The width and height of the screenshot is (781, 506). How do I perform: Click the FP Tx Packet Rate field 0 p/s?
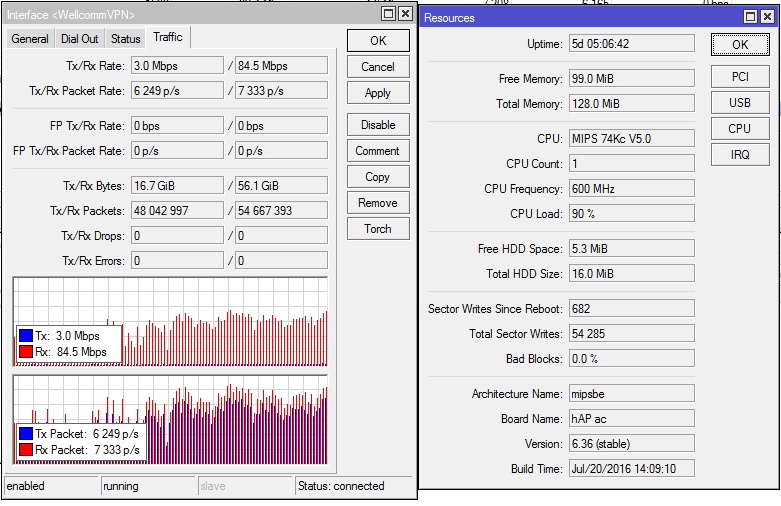pyautogui.click(x=177, y=150)
